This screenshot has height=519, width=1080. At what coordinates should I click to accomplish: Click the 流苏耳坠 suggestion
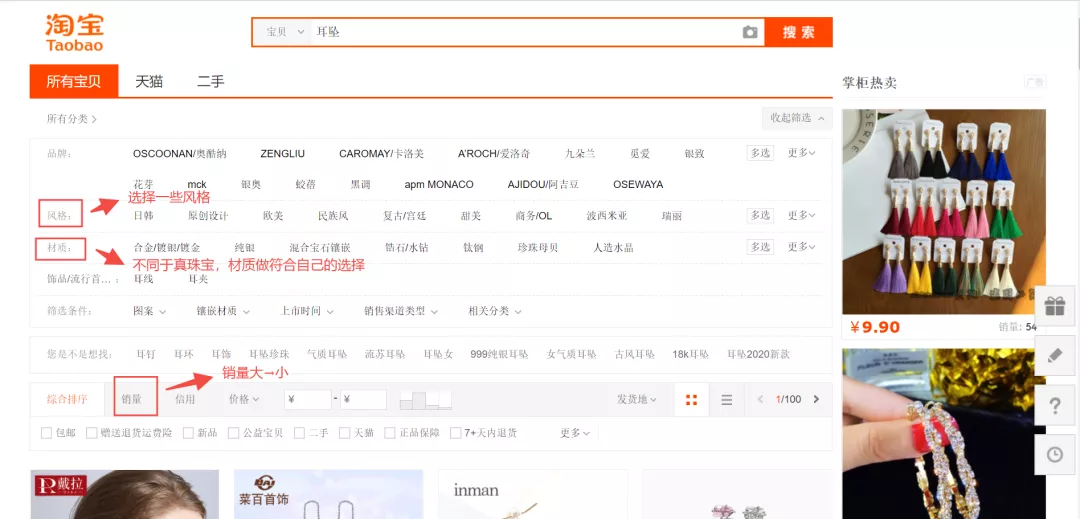pos(385,354)
